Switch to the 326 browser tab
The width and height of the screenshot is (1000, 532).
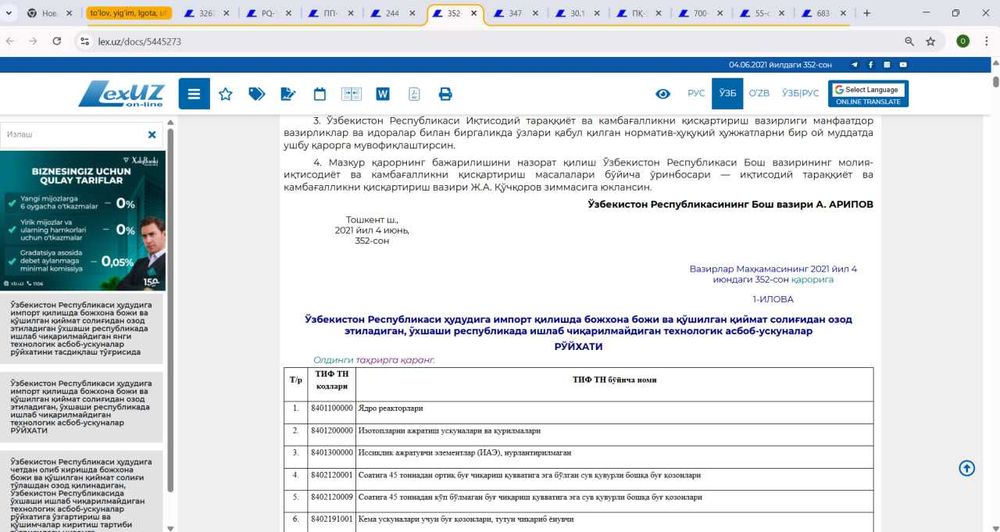[205, 13]
